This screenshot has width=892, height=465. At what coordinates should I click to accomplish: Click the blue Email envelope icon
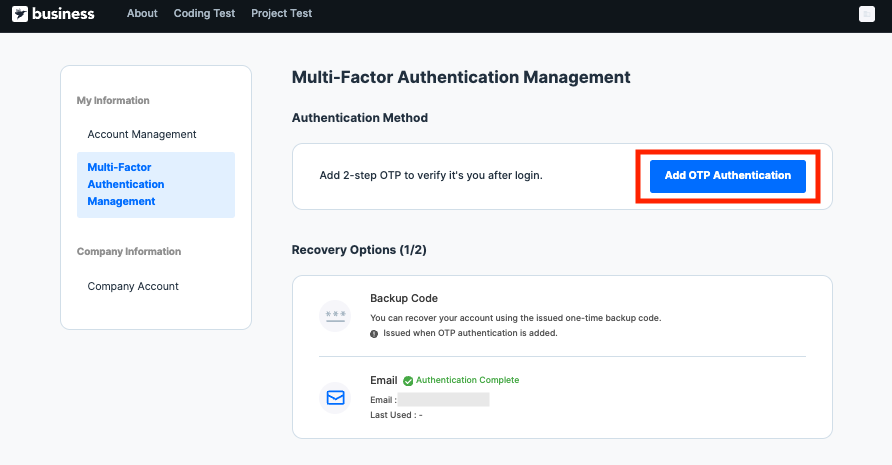[x=335, y=397]
